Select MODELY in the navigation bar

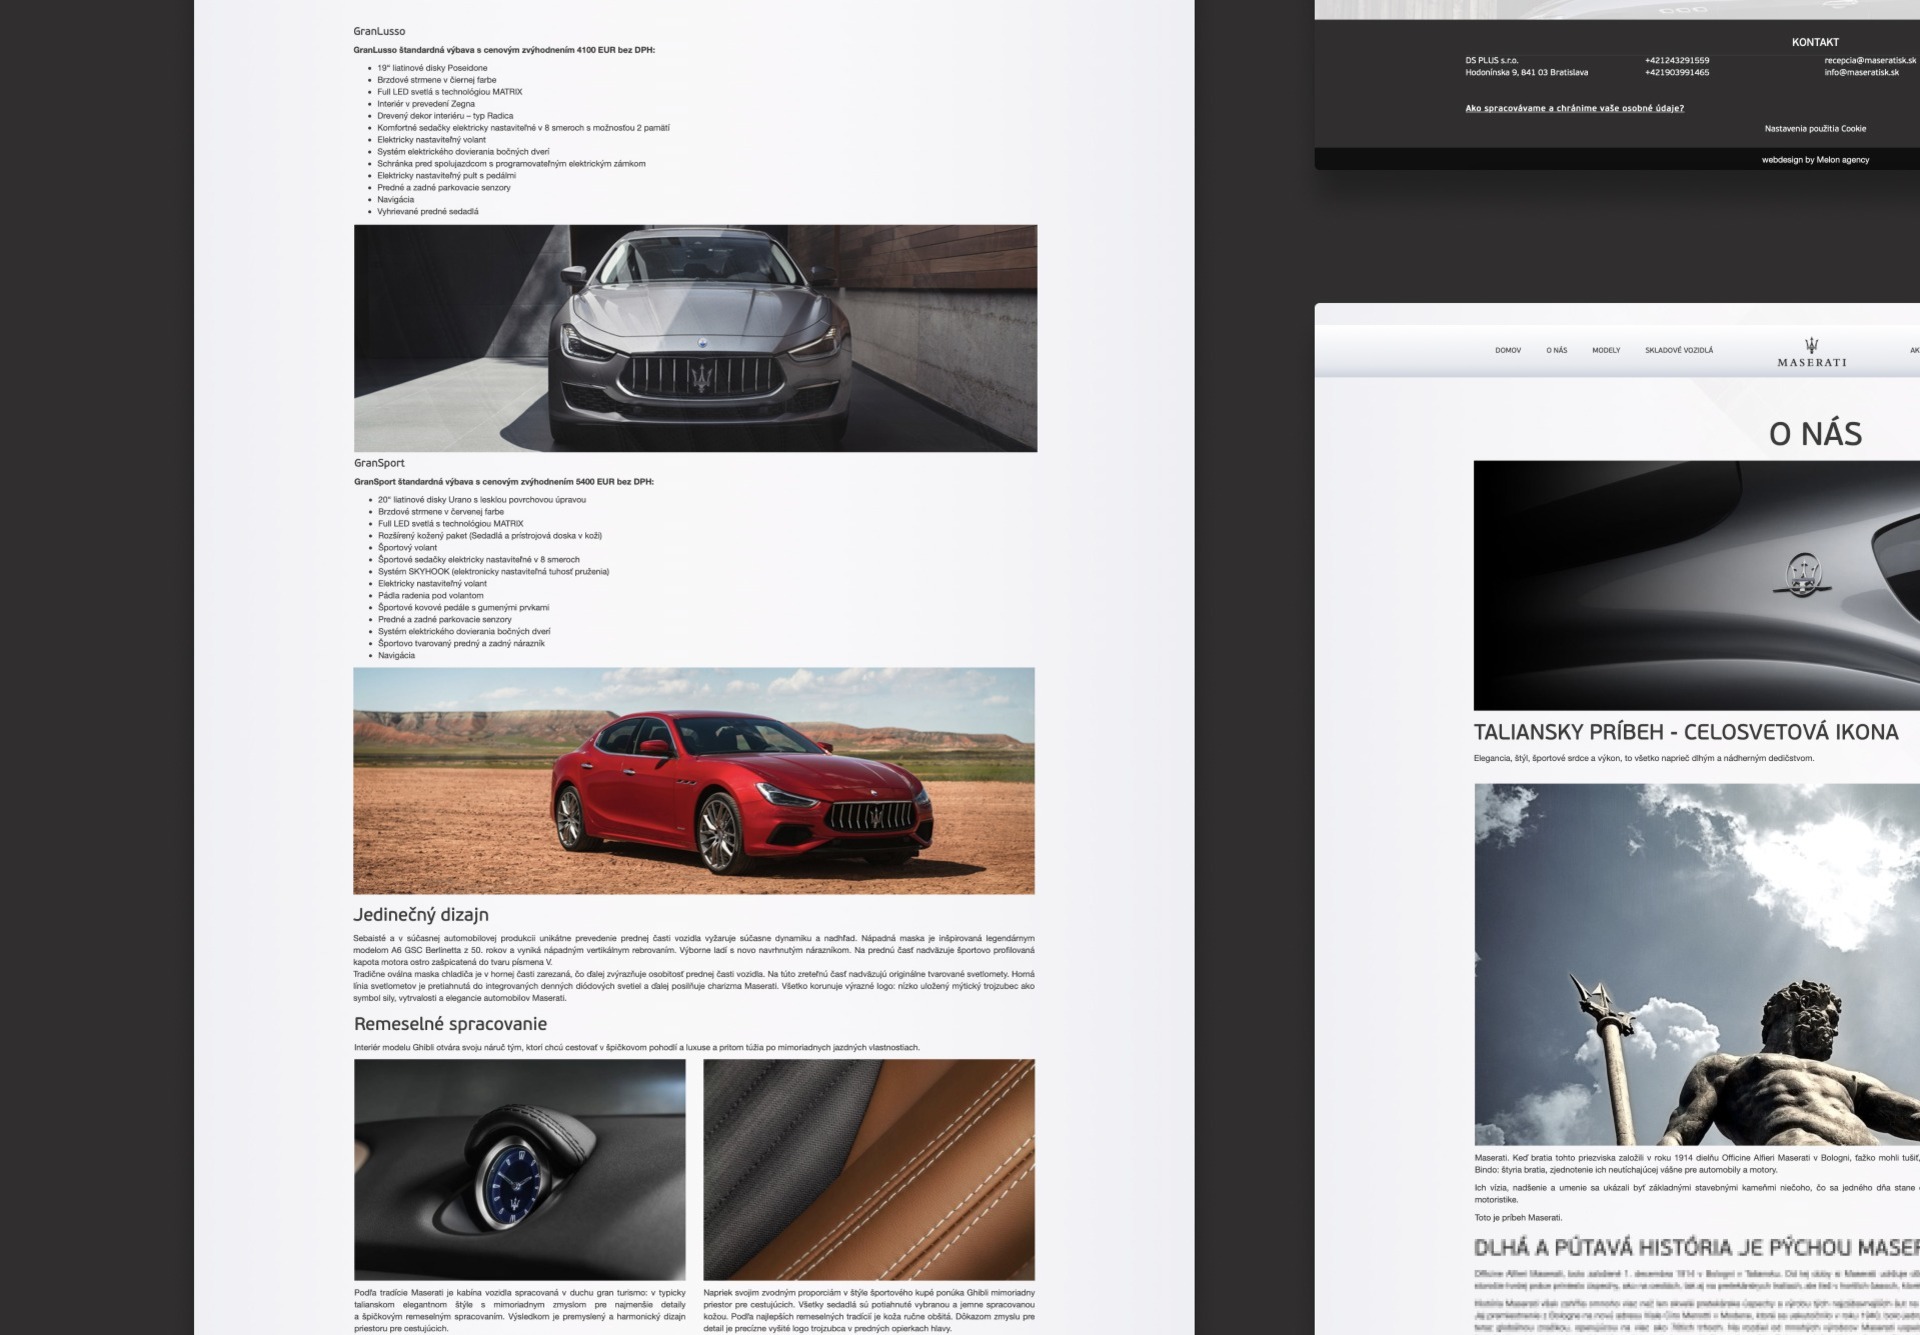[1605, 351]
